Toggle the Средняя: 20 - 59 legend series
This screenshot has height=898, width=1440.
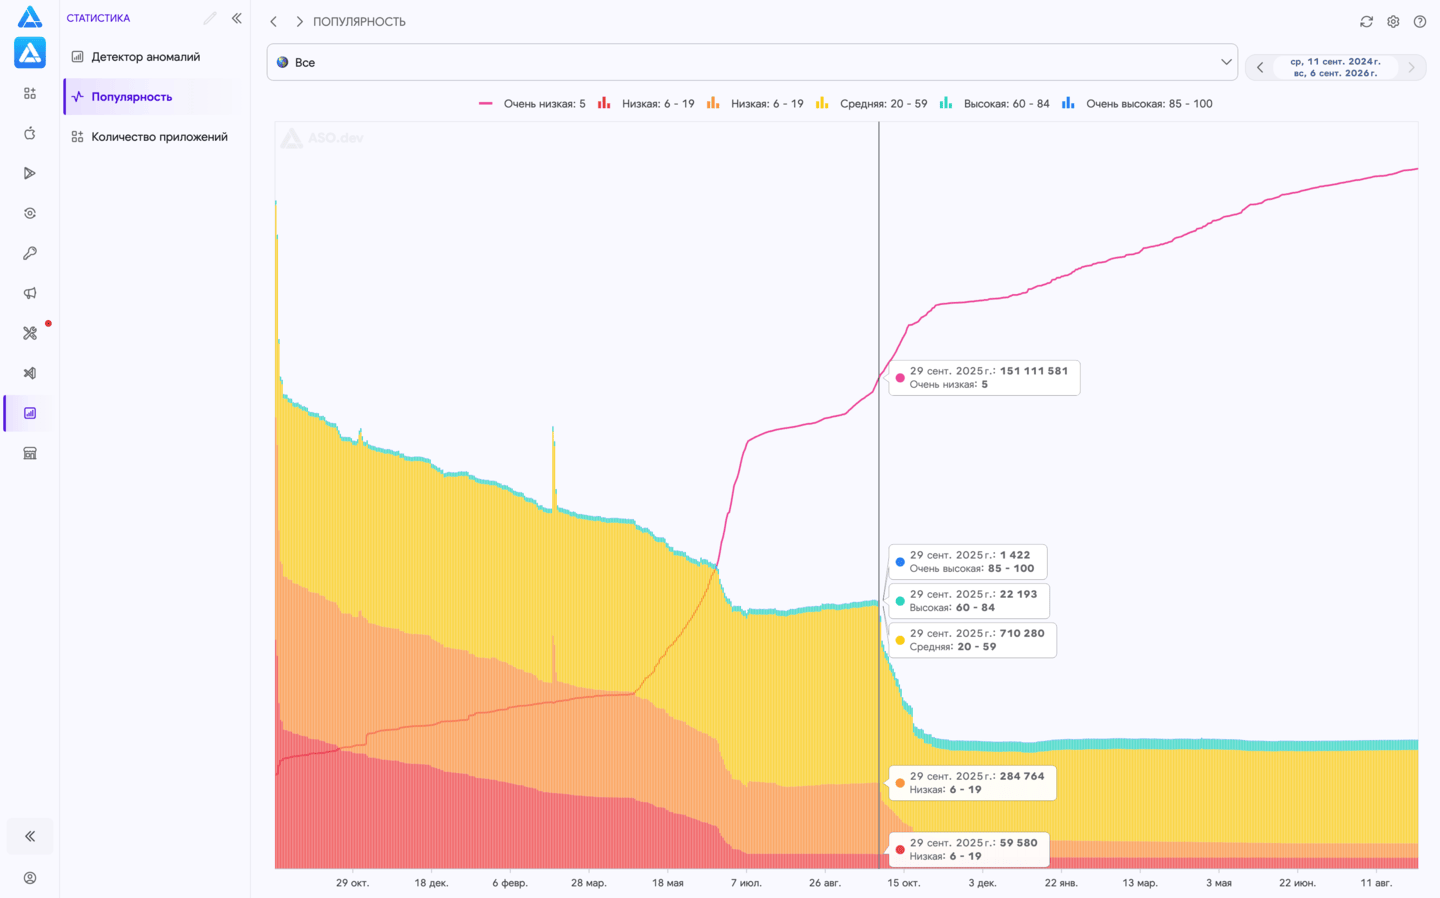tap(871, 104)
